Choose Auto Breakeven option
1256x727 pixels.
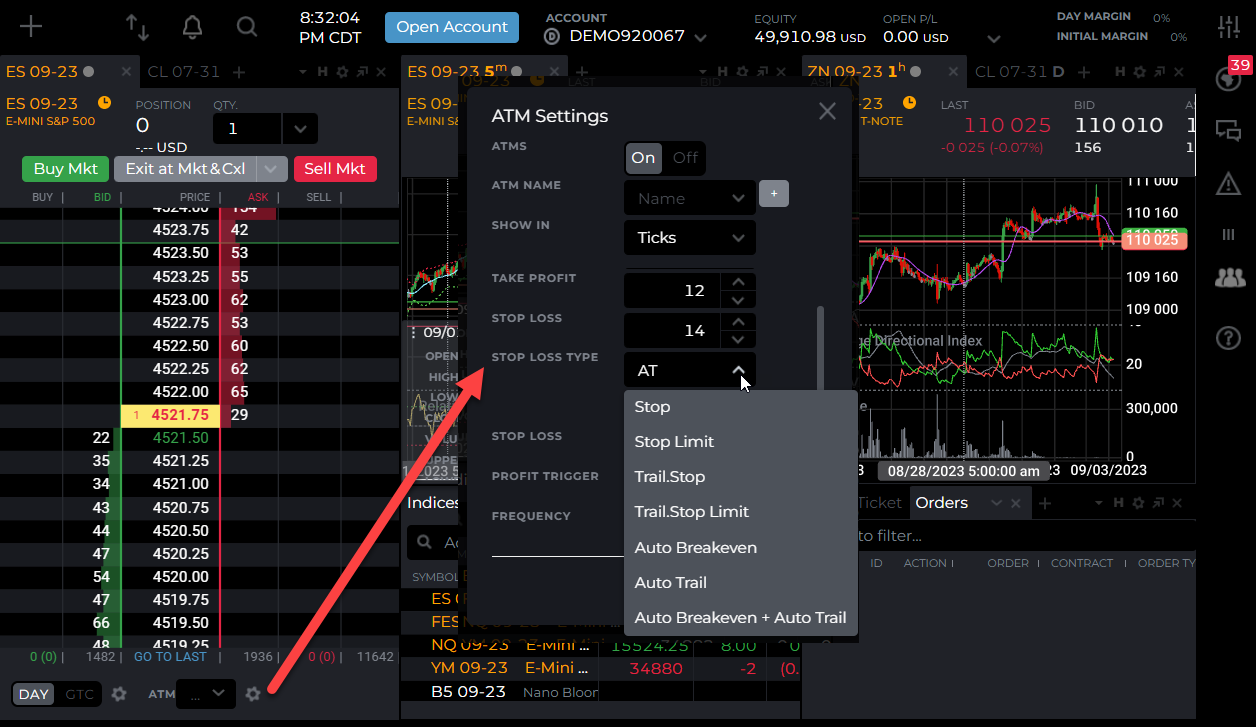point(741,548)
